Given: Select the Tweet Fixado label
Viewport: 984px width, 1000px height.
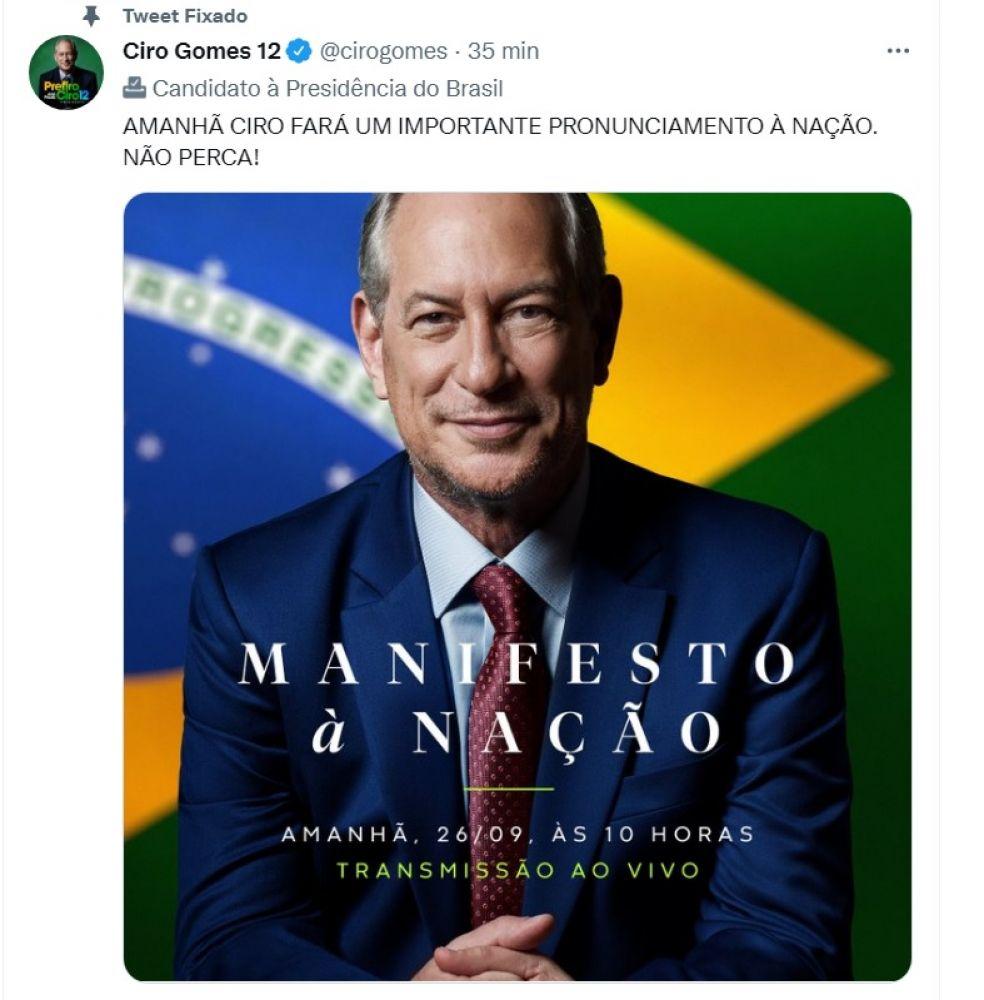Looking at the screenshot, I should tap(185, 16).
